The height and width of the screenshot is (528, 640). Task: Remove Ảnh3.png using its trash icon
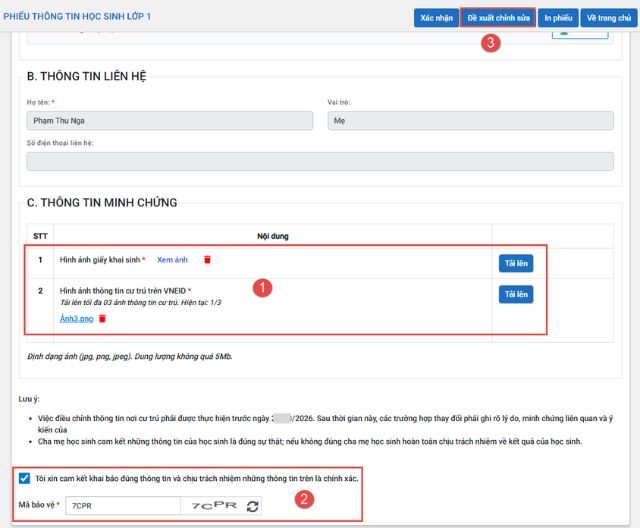[102, 319]
